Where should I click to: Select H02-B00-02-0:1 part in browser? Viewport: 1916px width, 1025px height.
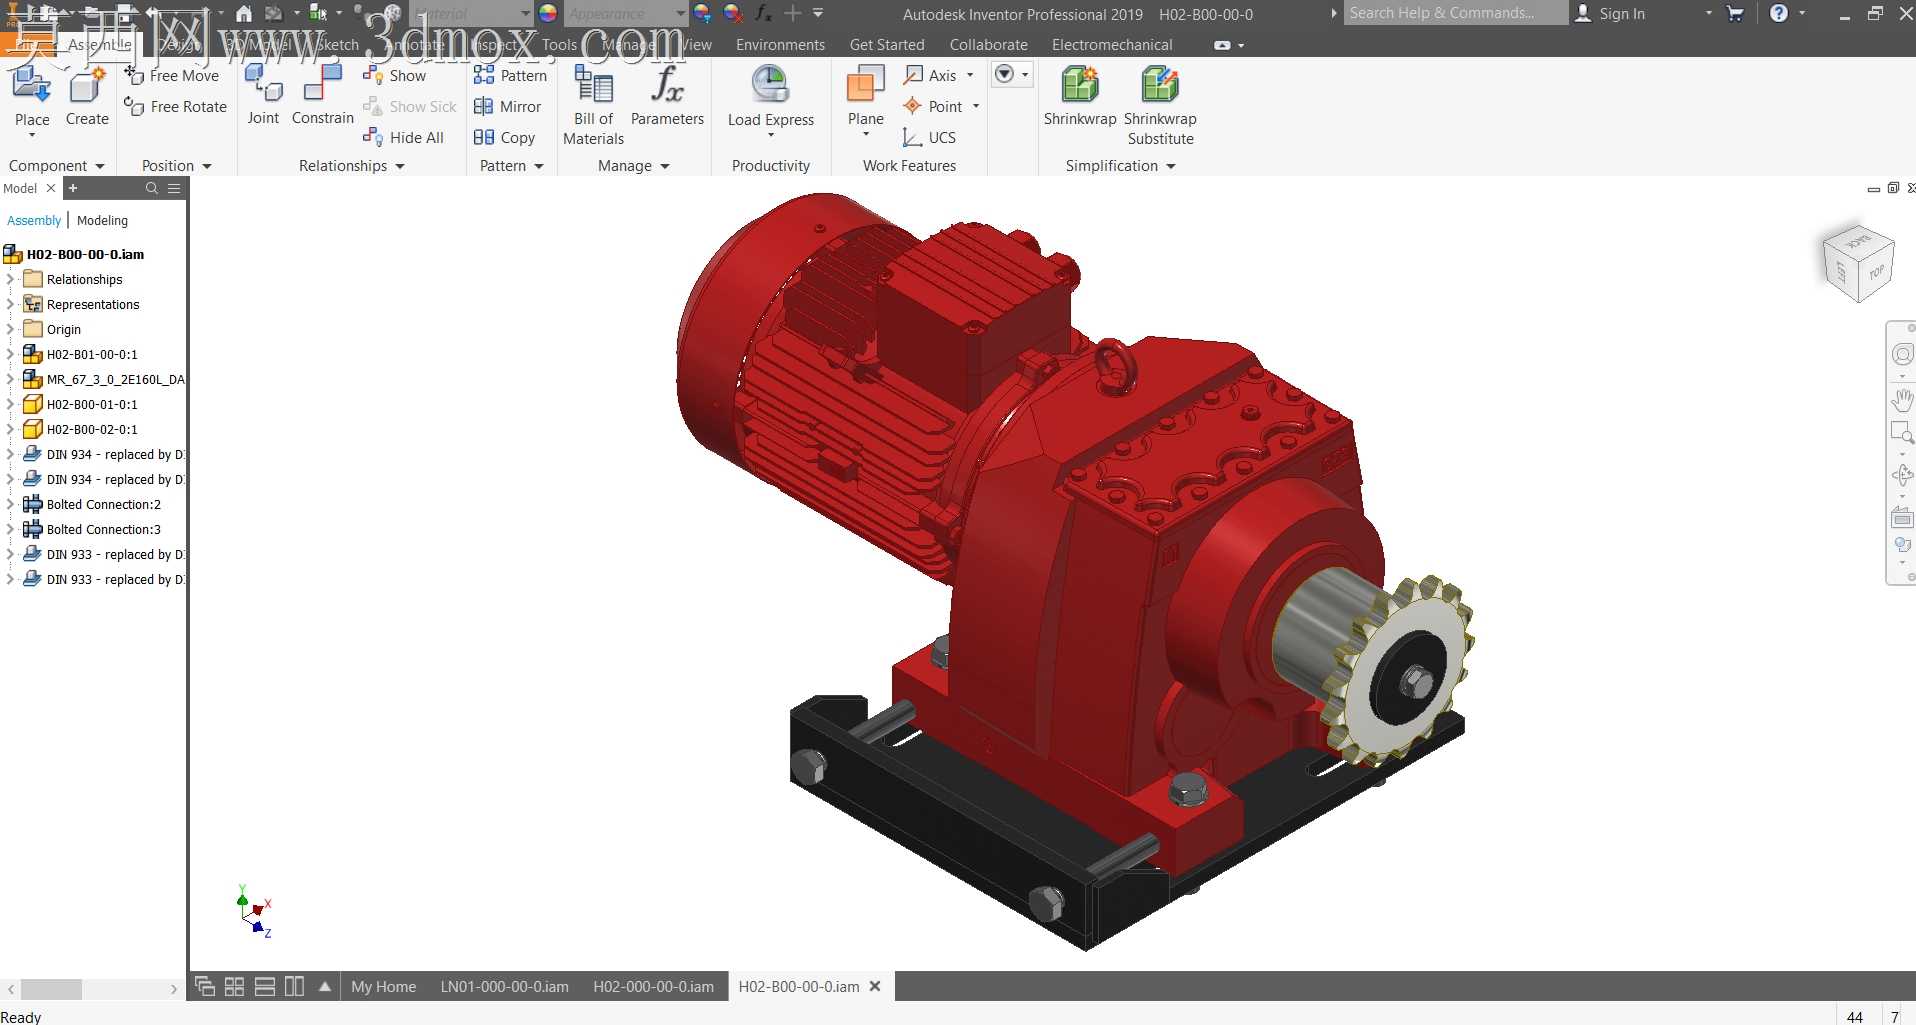(x=92, y=429)
